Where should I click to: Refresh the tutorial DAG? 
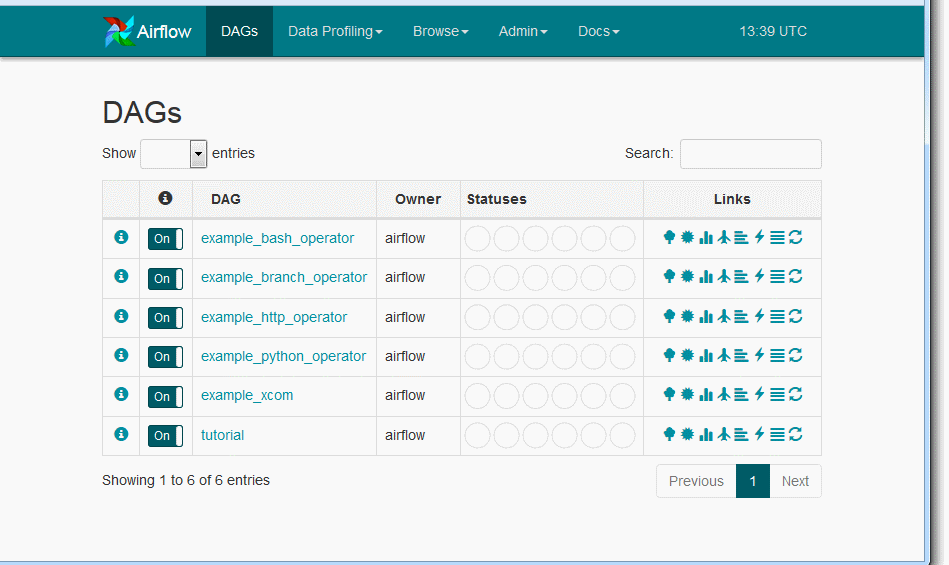pyautogui.click(x=795, y=434)
